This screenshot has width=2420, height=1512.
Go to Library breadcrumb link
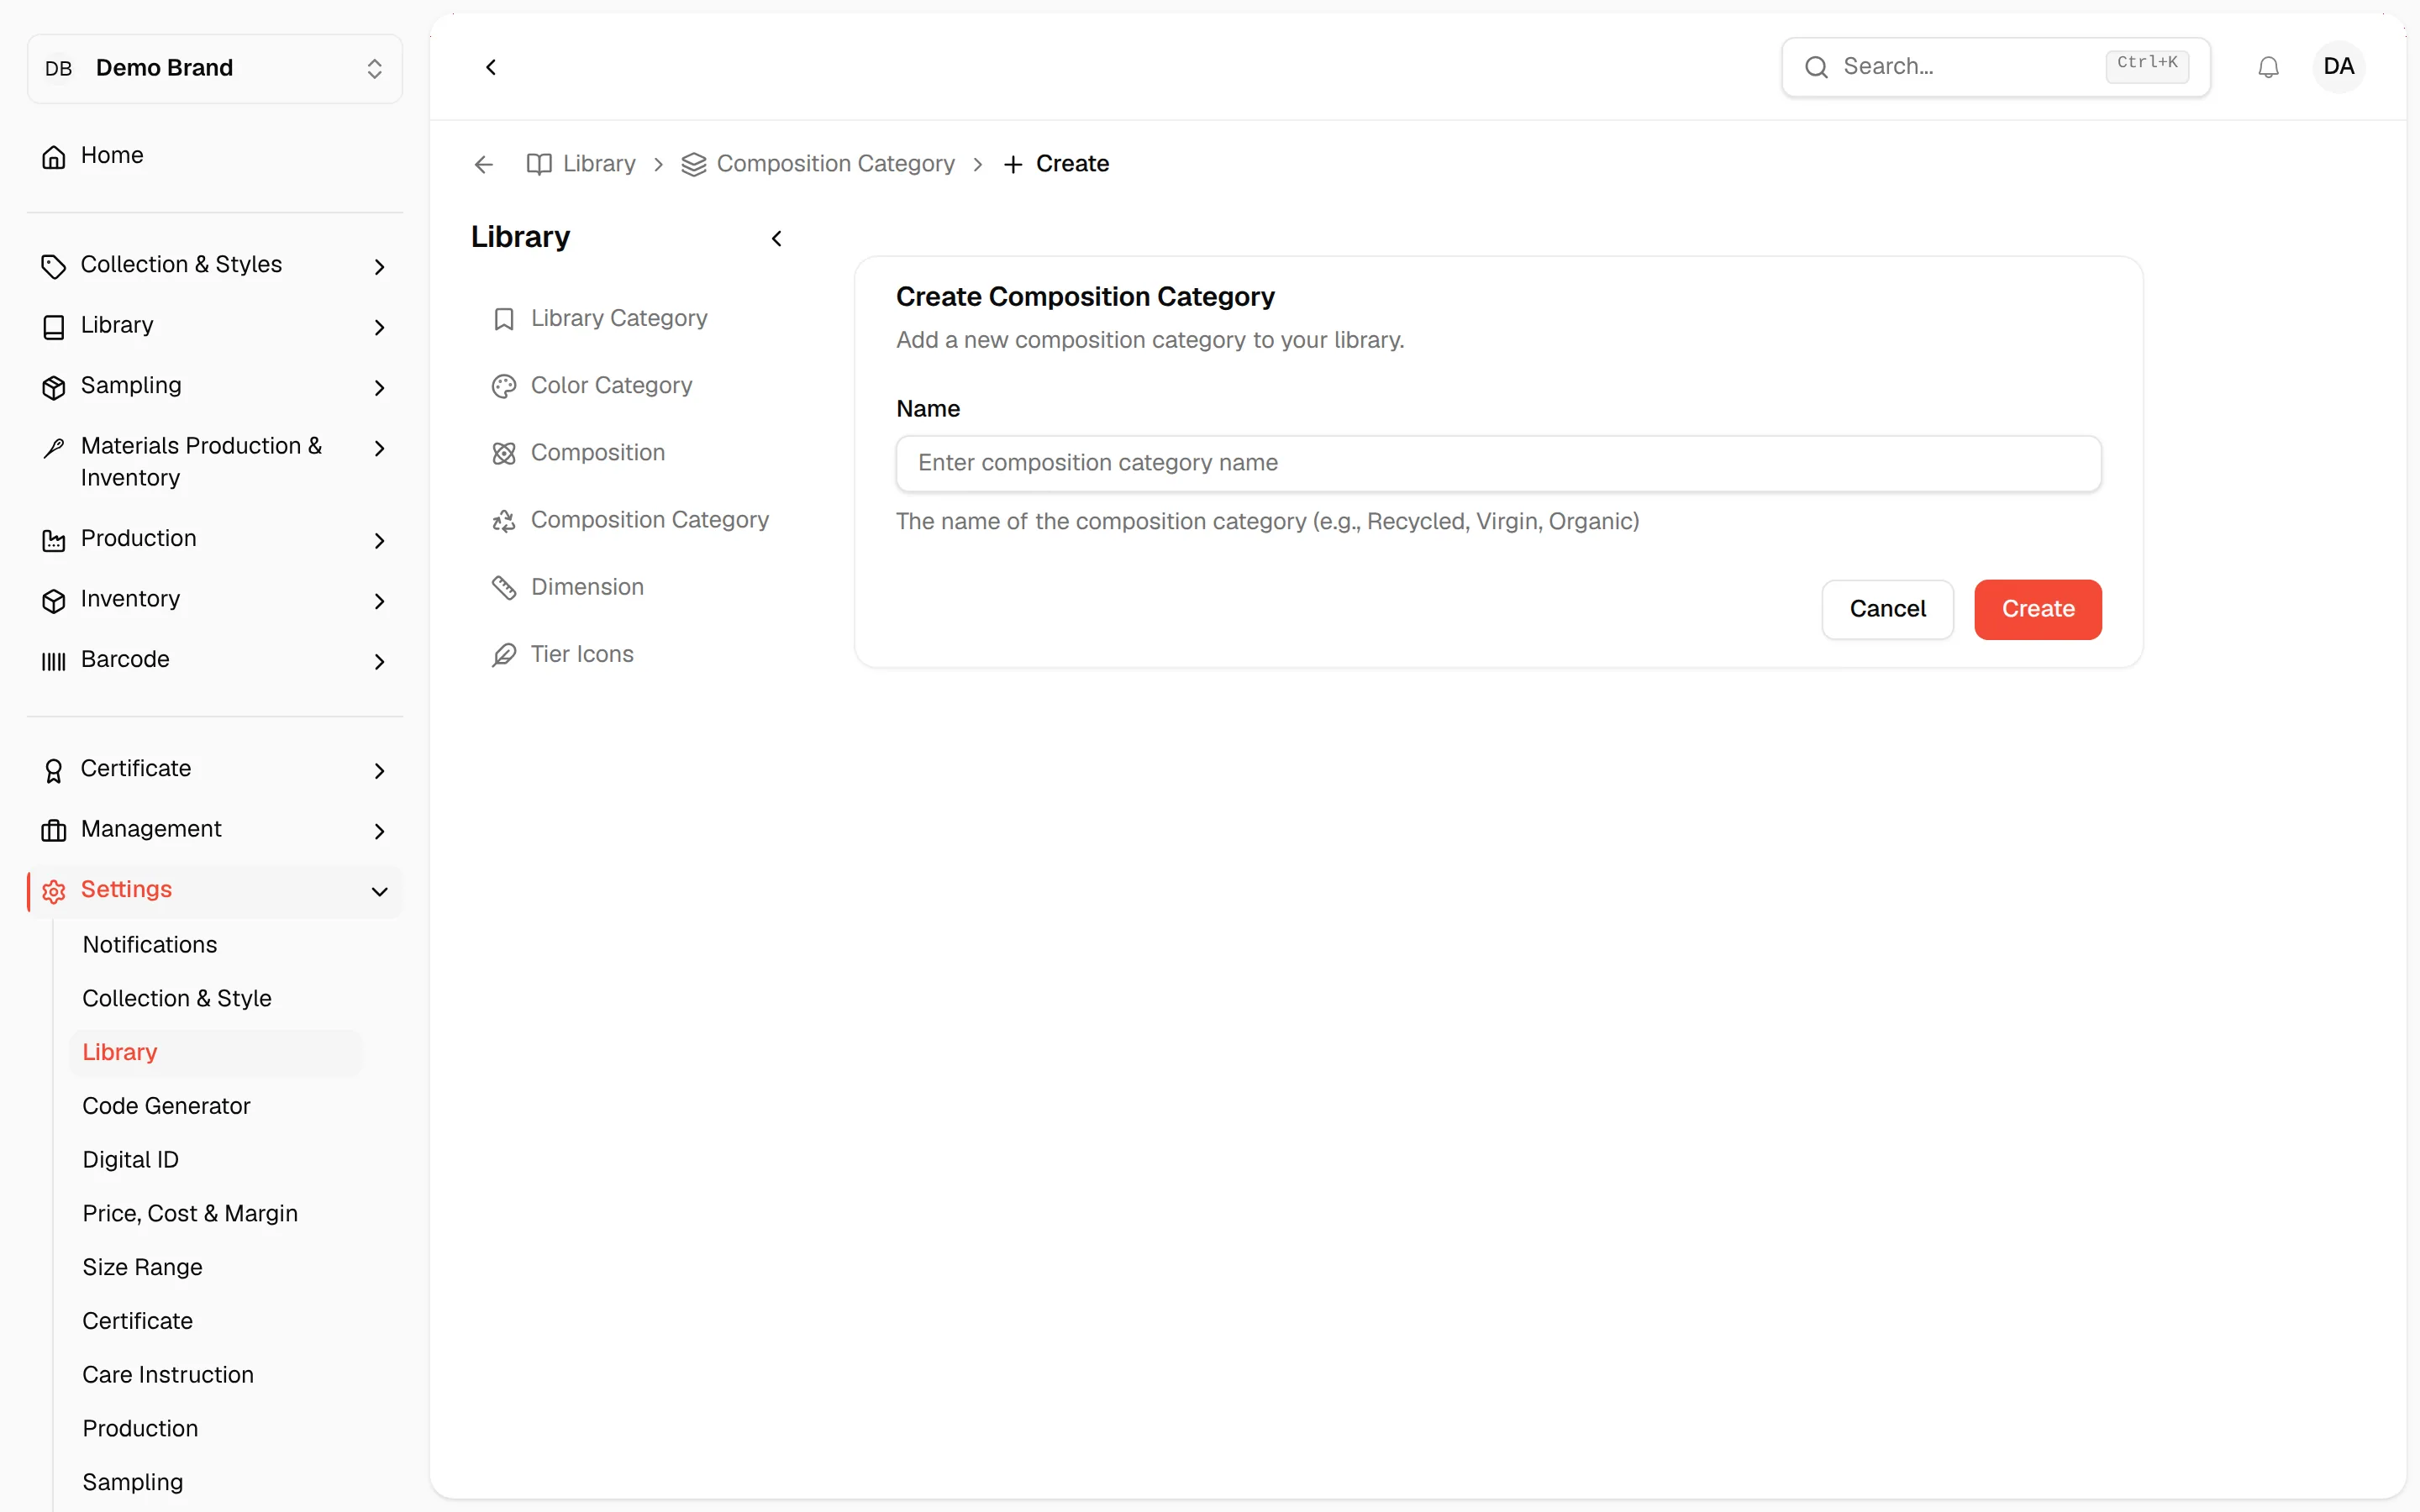coord(581,164)
